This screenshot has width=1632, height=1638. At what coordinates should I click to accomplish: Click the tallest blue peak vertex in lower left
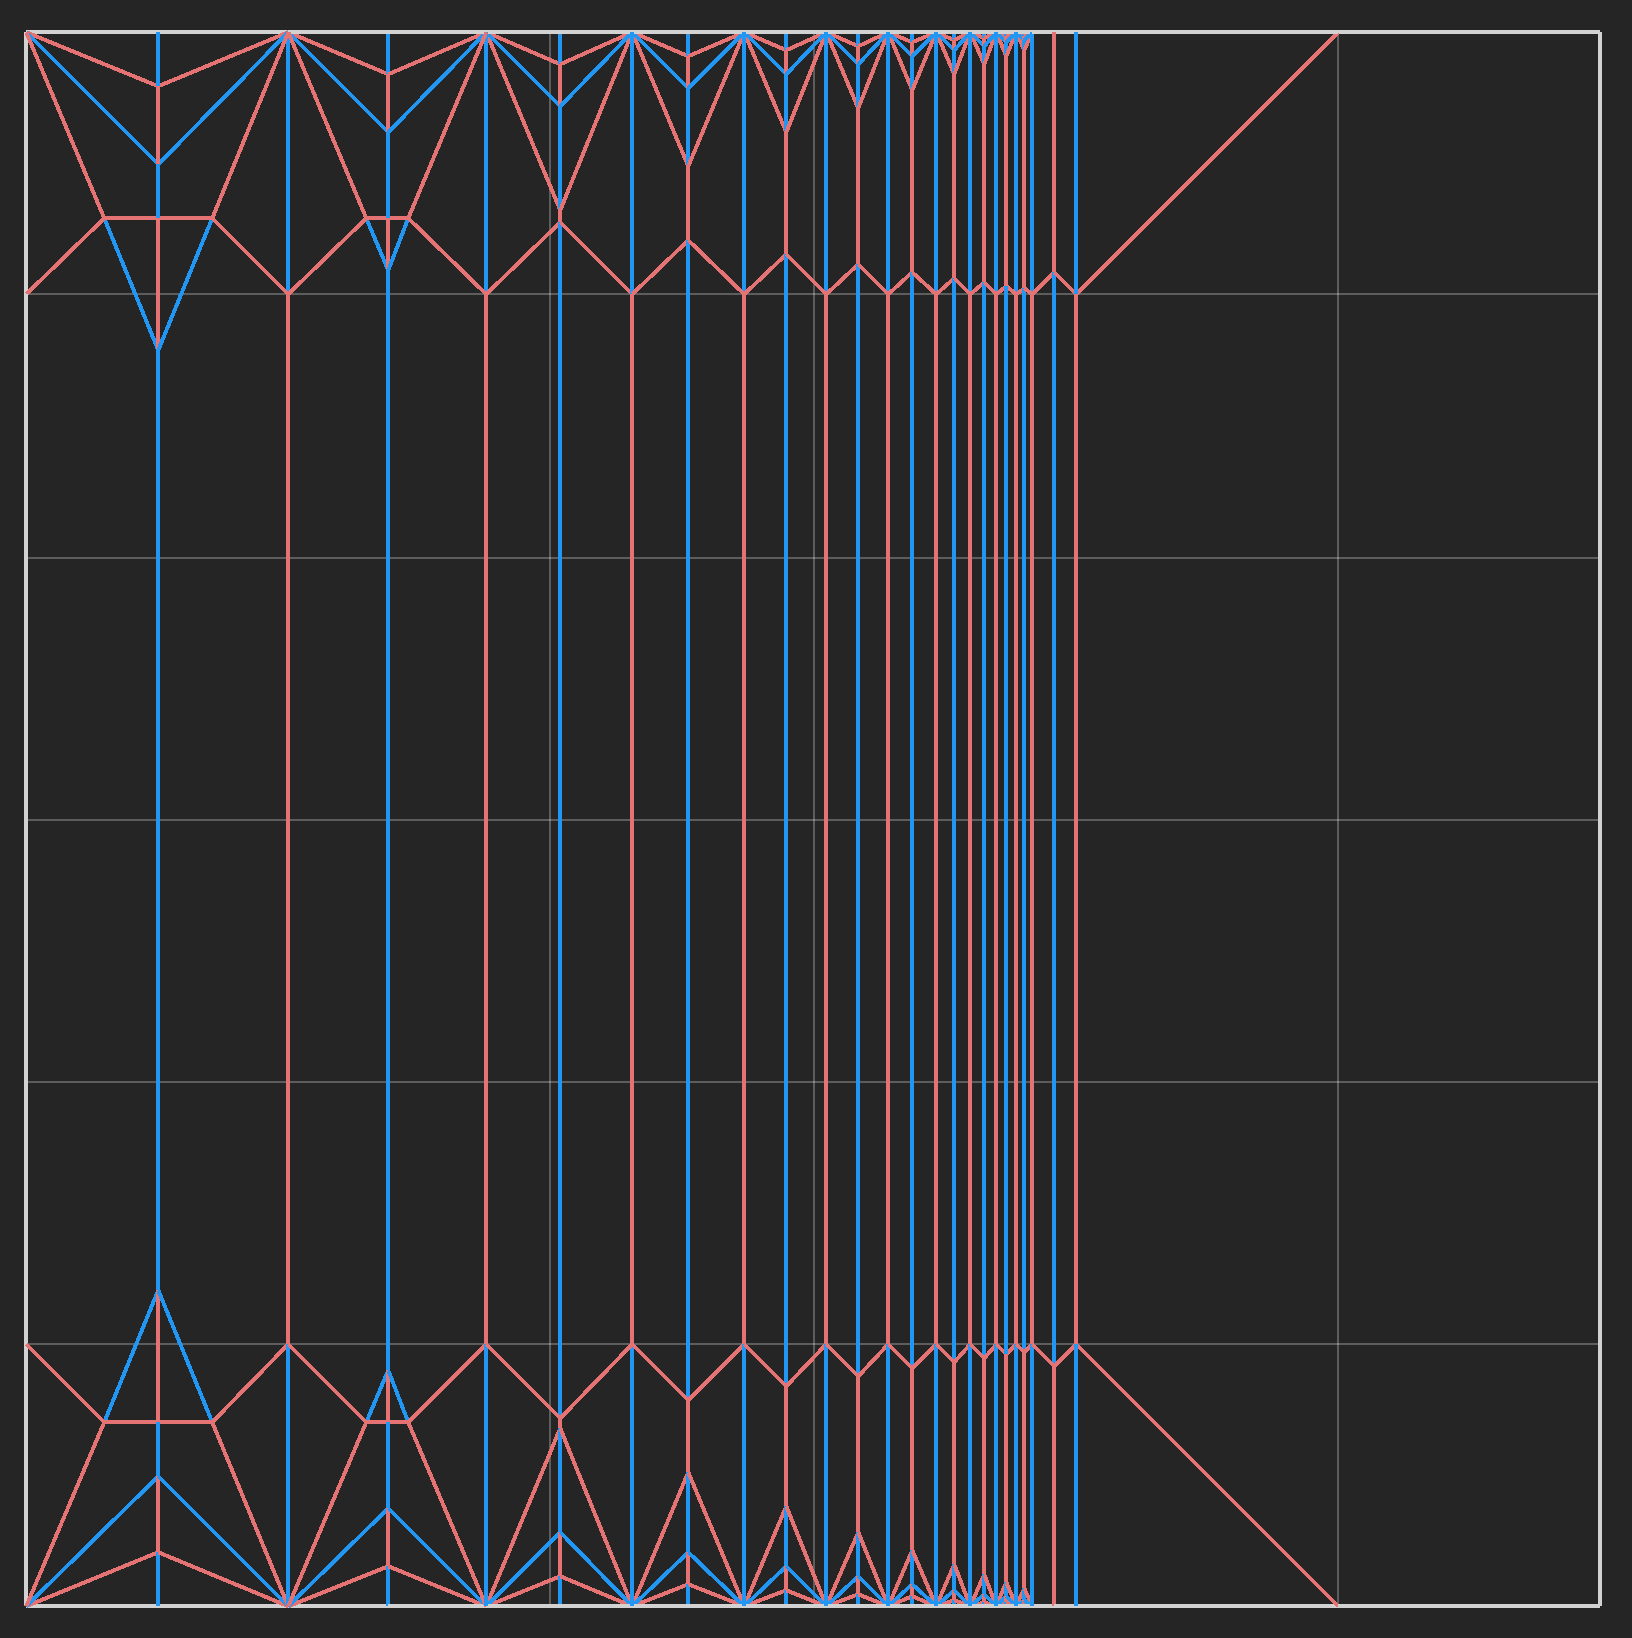click(158, 1290)
